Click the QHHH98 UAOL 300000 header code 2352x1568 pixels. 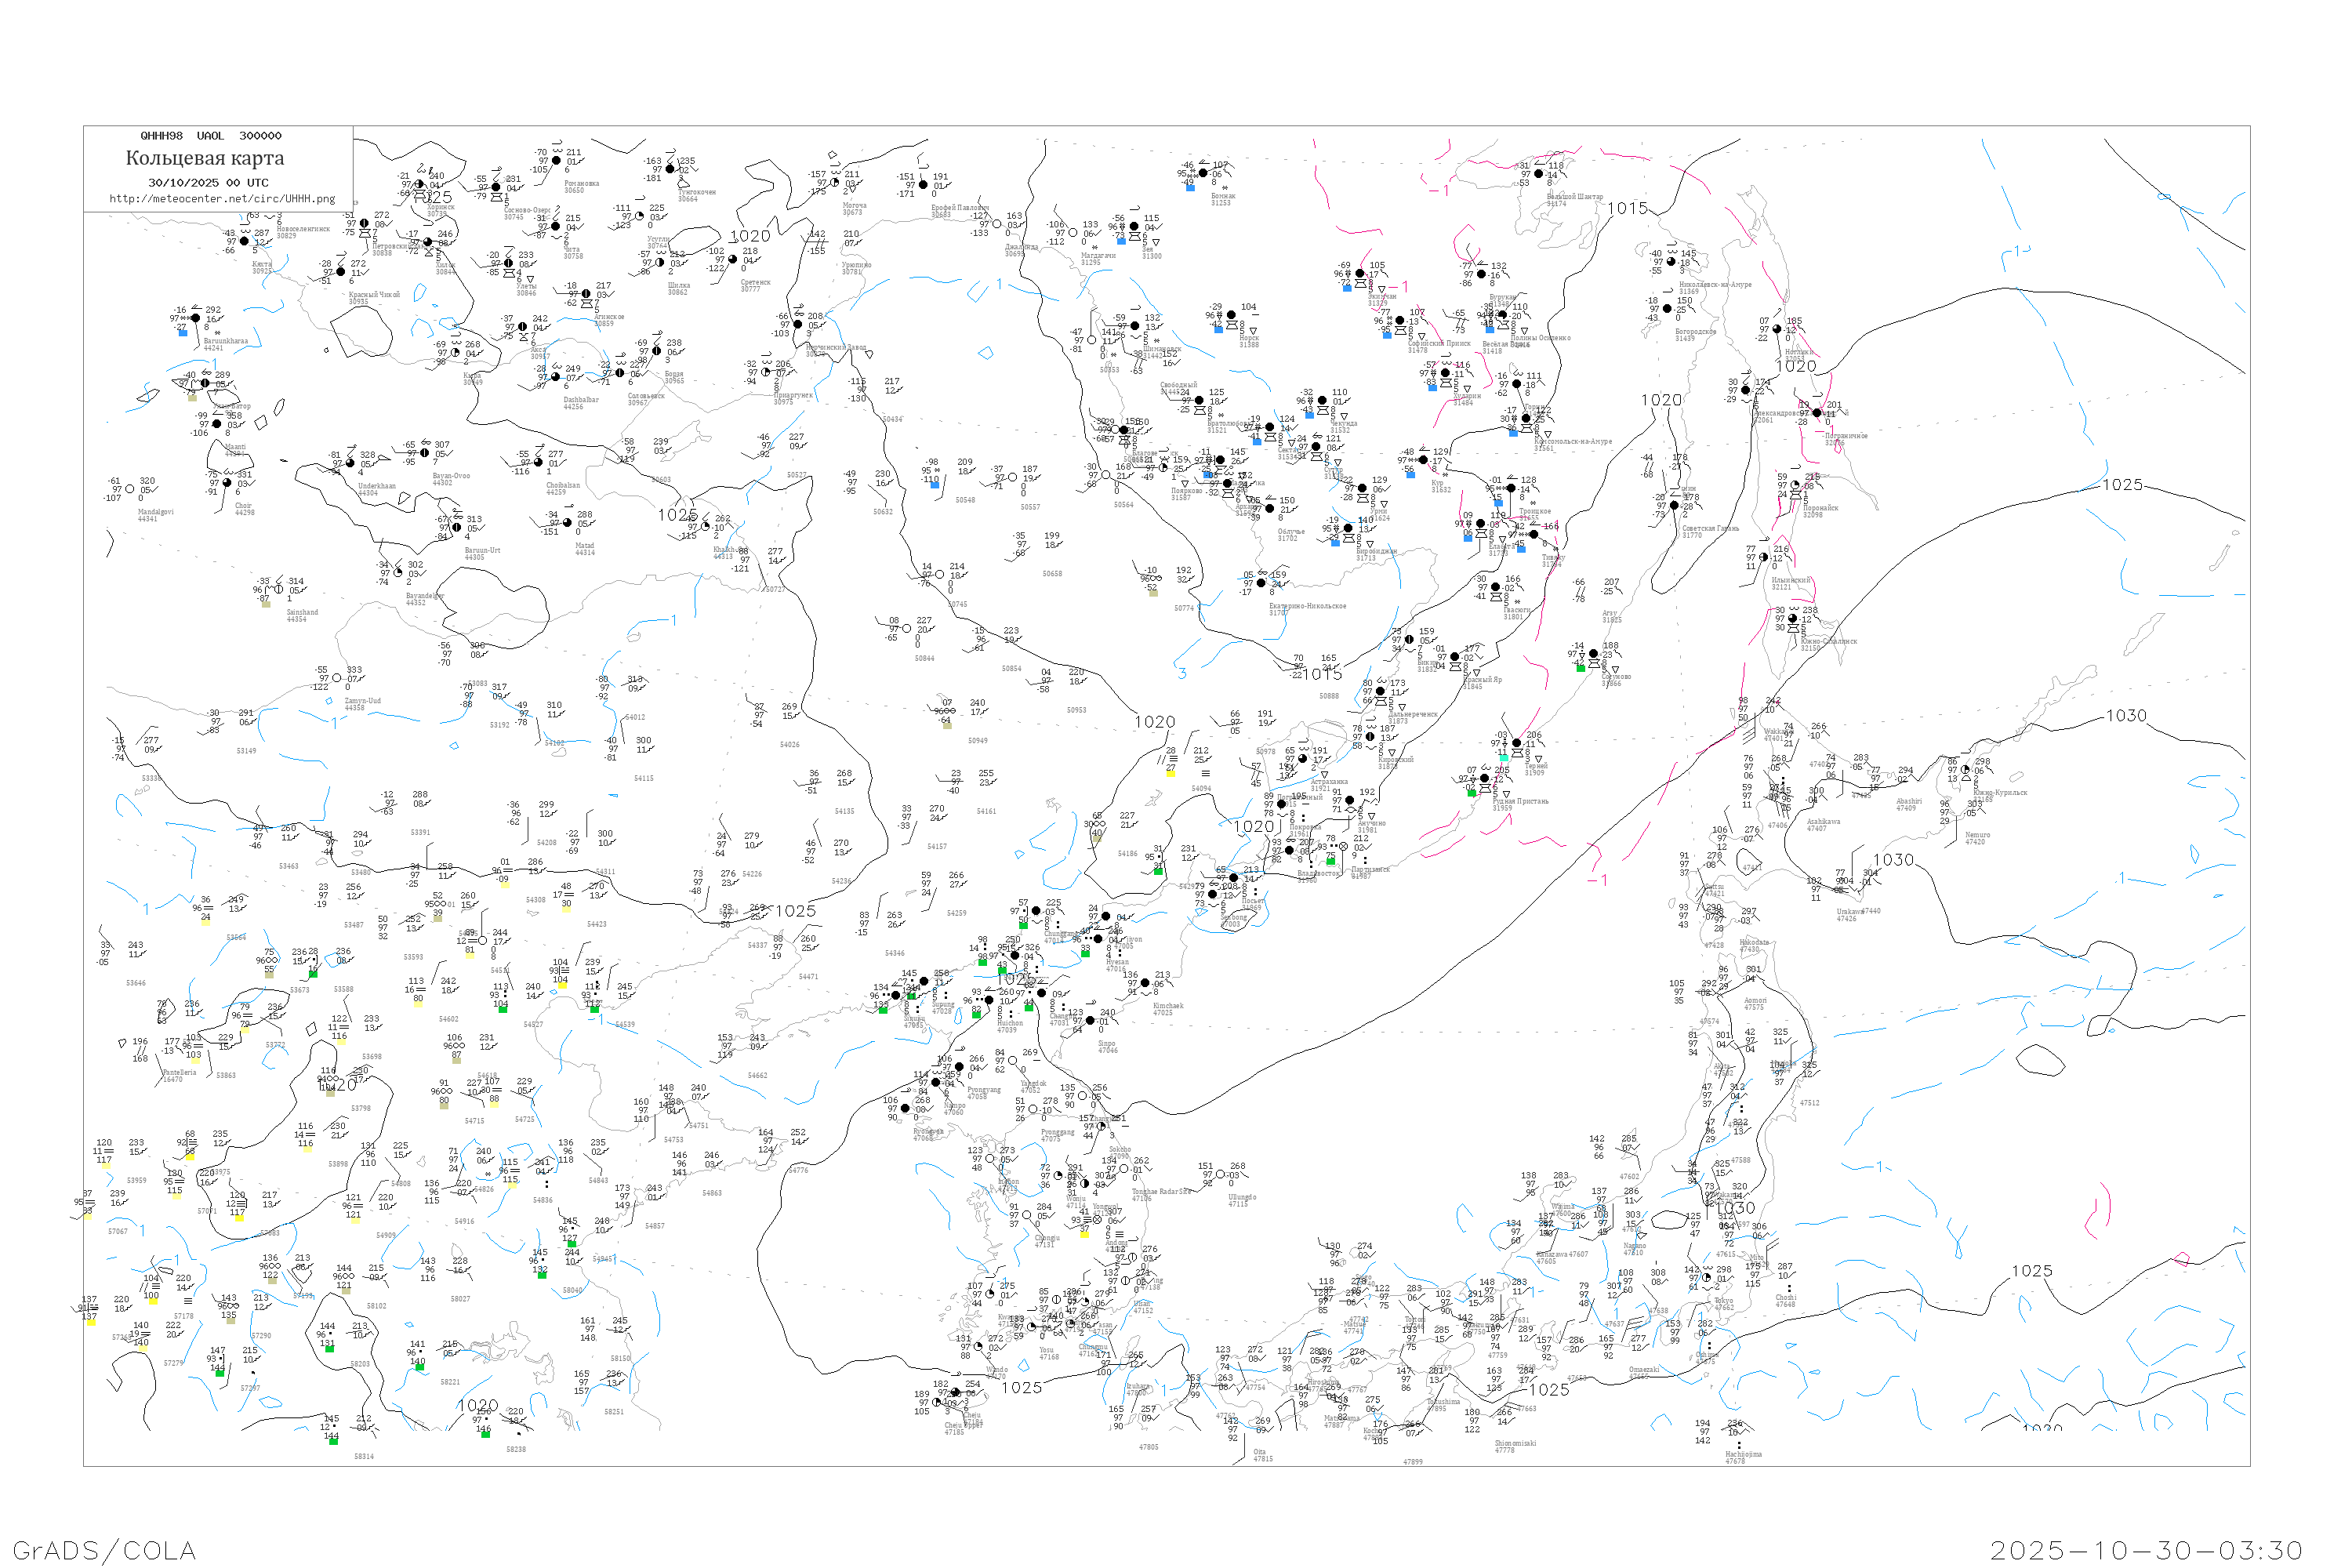coord(211,136)
